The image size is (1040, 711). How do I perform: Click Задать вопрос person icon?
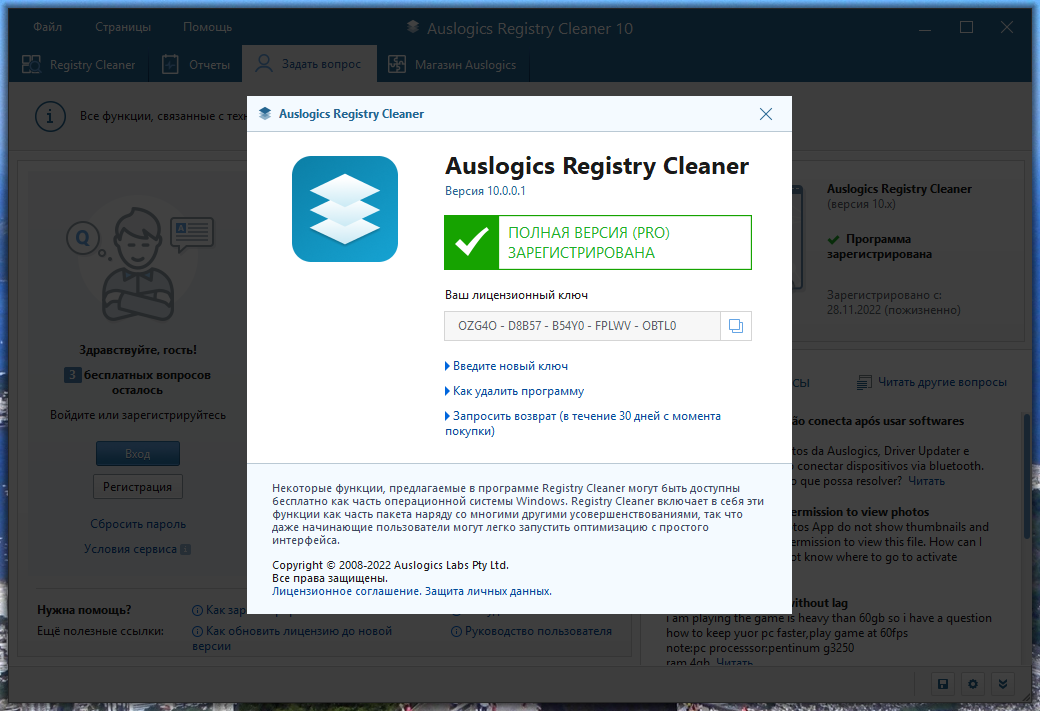tap(264, 64)
